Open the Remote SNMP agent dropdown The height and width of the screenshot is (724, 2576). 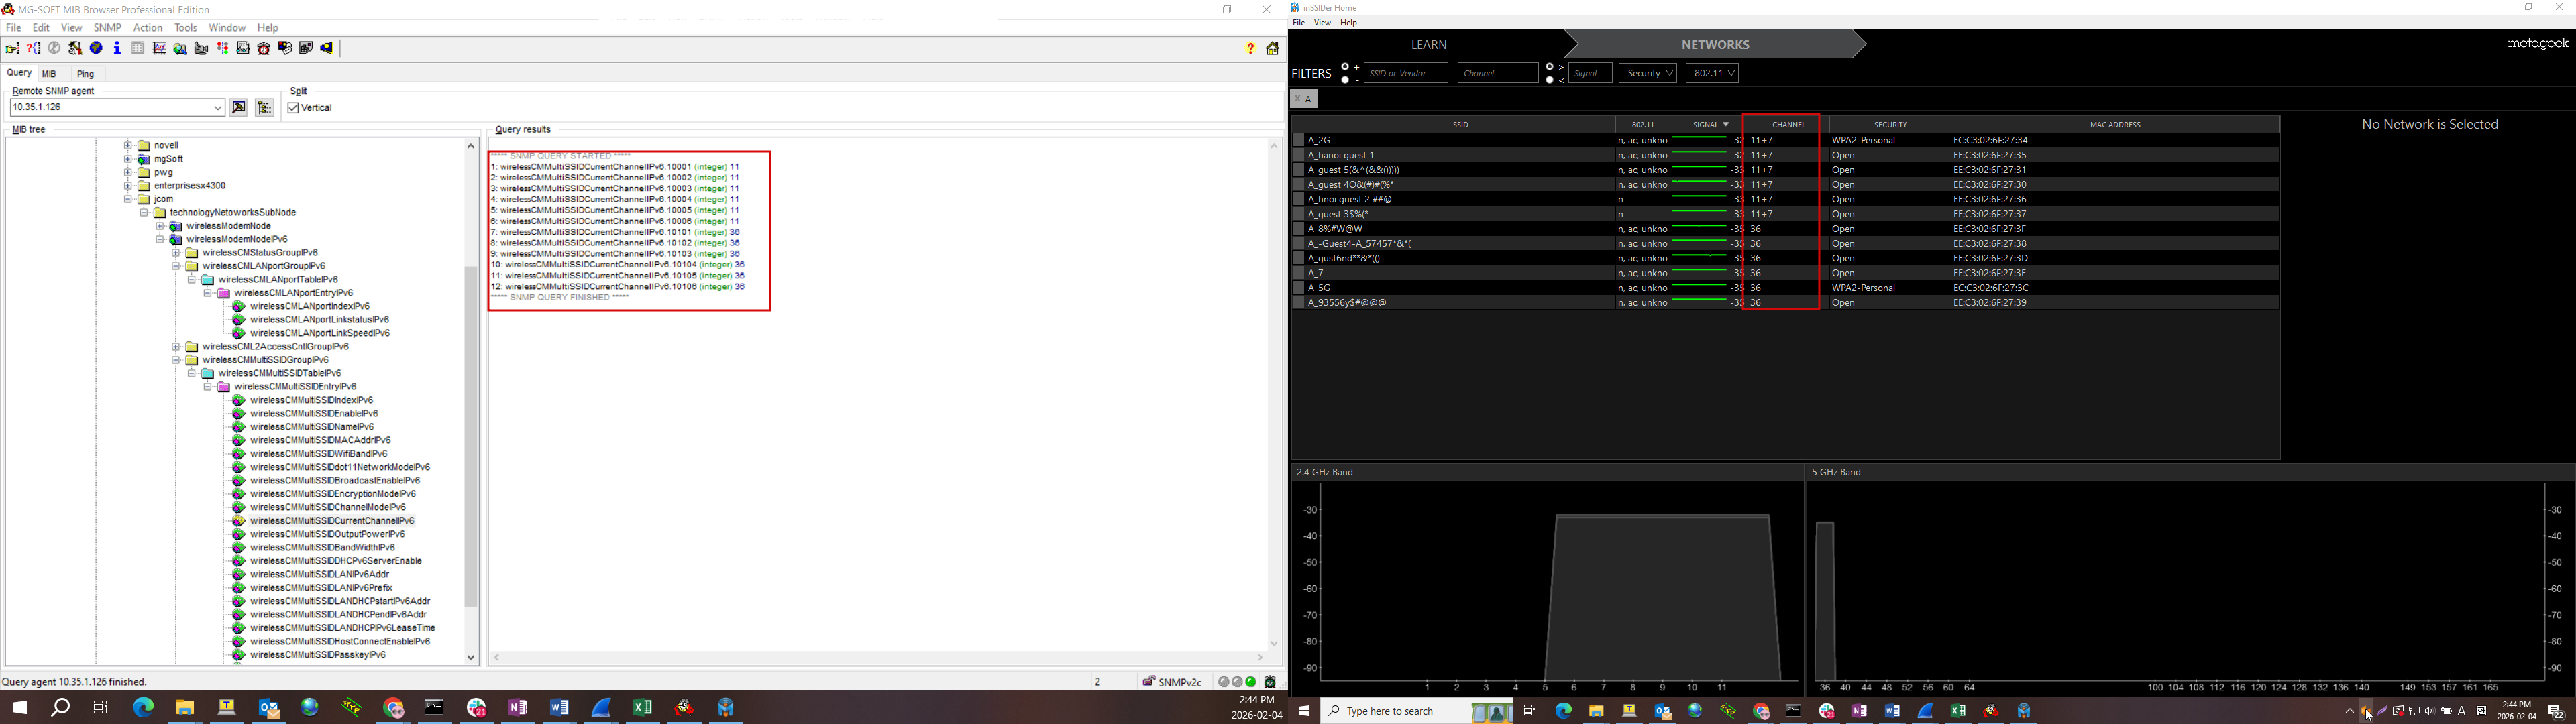218,107
